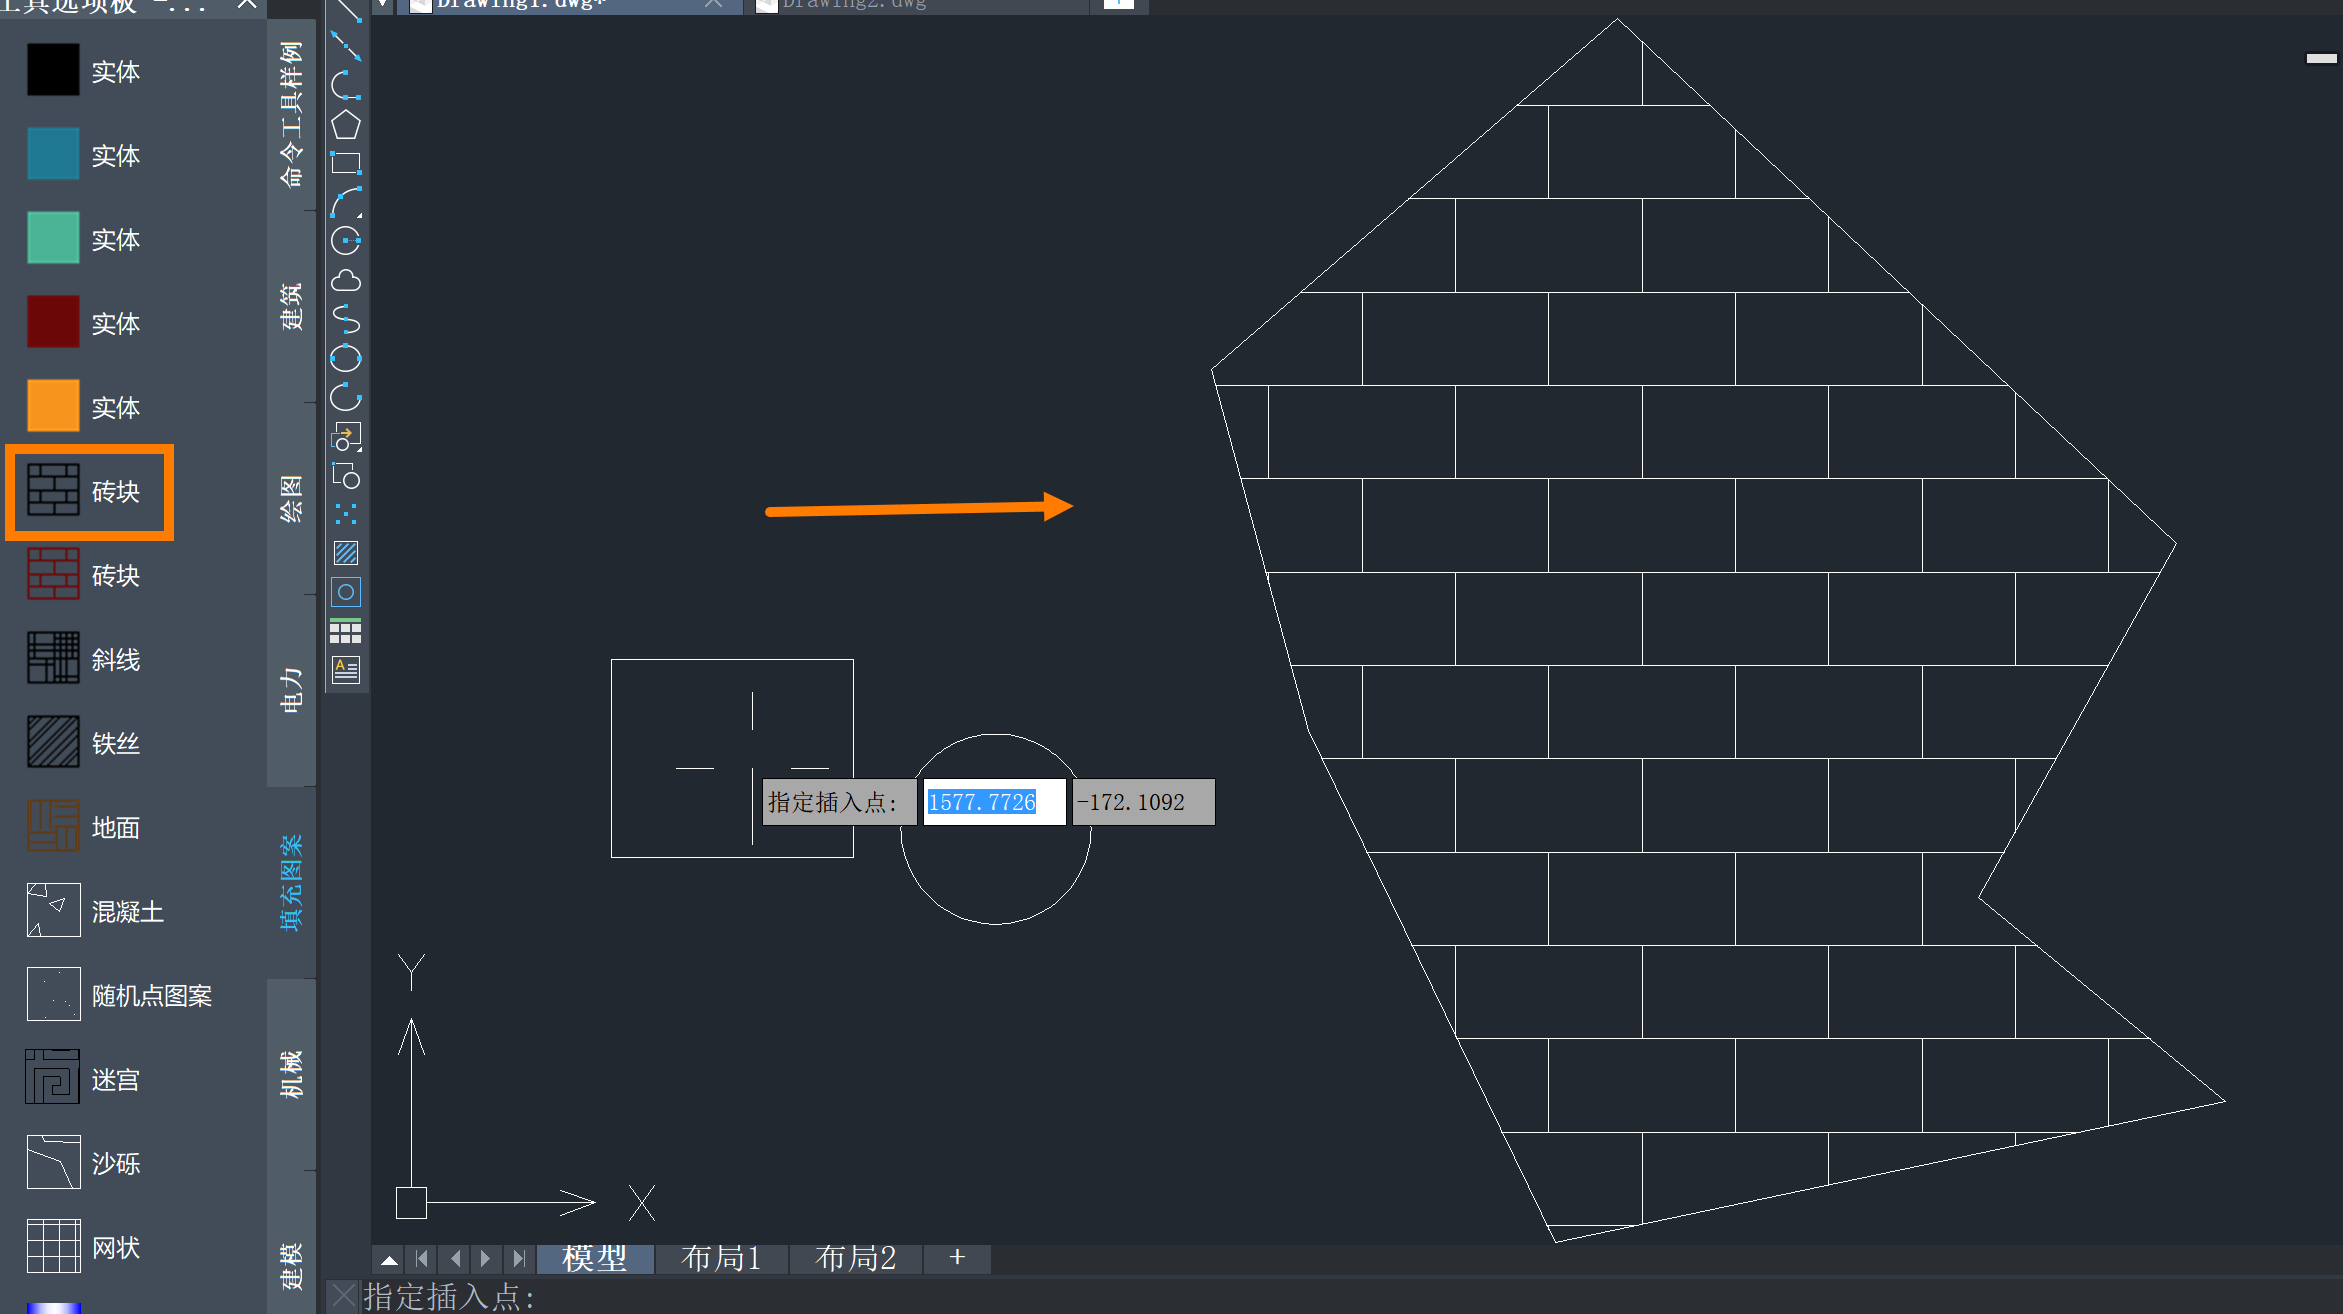Activate the Hatch fill tool
The width and height of the screenshot is (2343, 1314).
coord(346,553)
